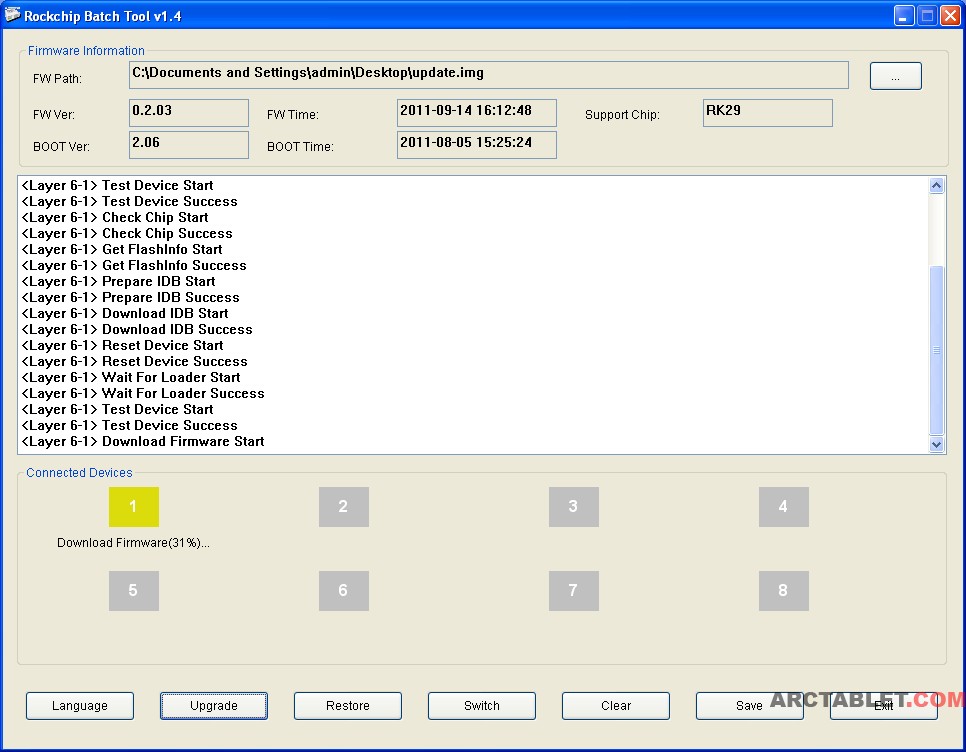Minimize the Rockchip Batch Tool window
Screen dimensions: 966x752
coord(904,15)
